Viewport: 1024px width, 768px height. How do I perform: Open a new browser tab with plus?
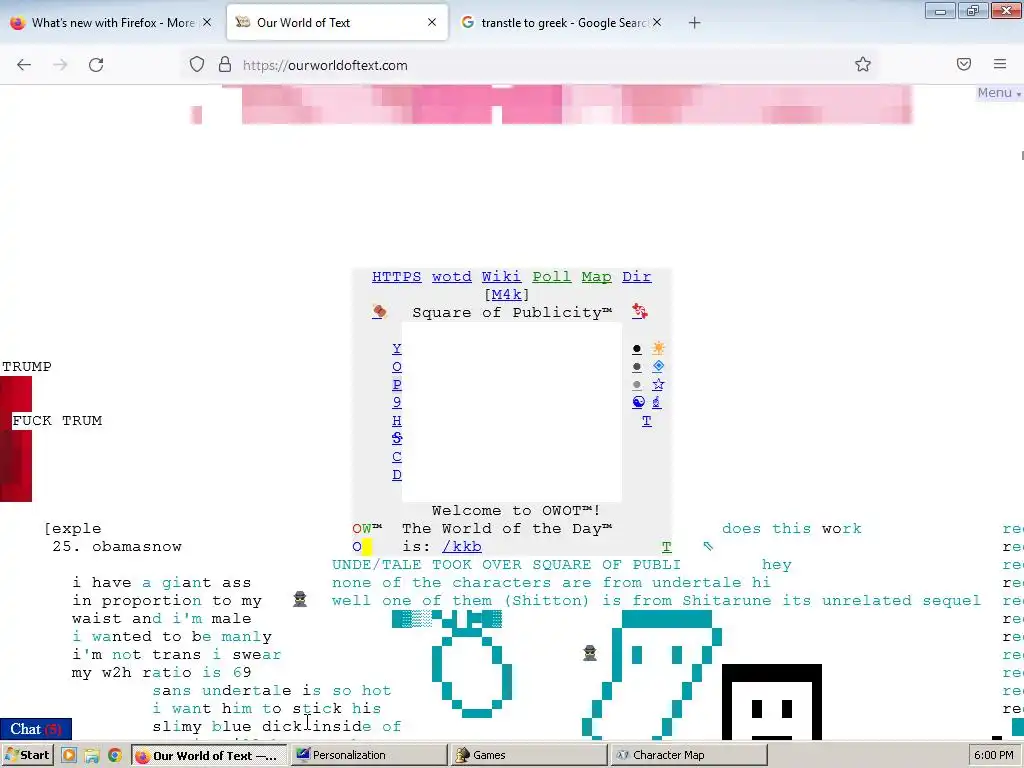coord(694,23)
